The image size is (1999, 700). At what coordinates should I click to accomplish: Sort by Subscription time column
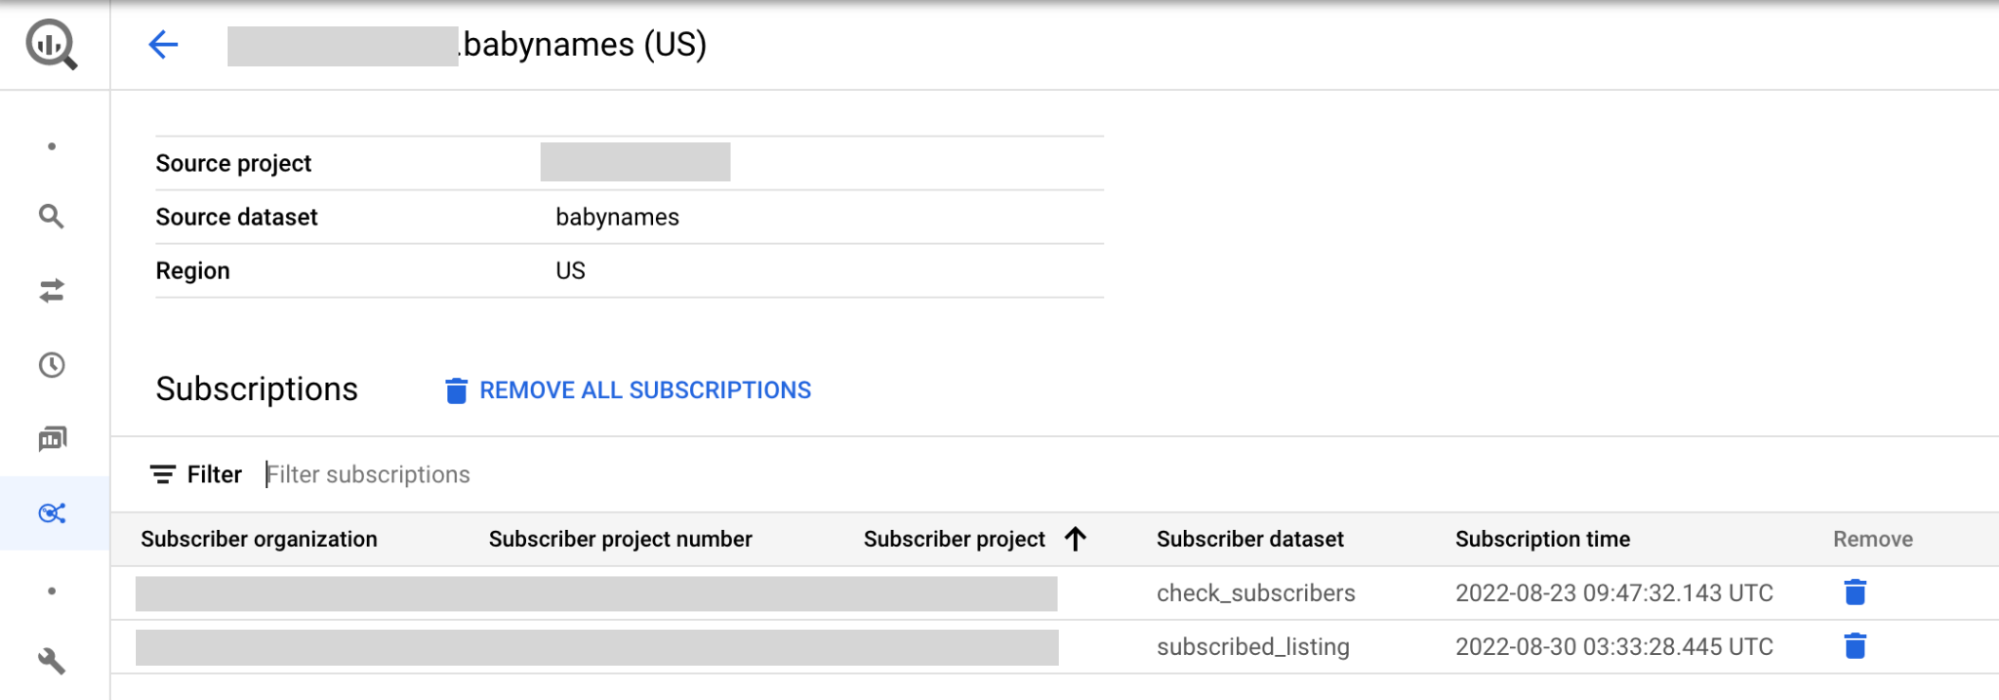[x=1541, y=539]
